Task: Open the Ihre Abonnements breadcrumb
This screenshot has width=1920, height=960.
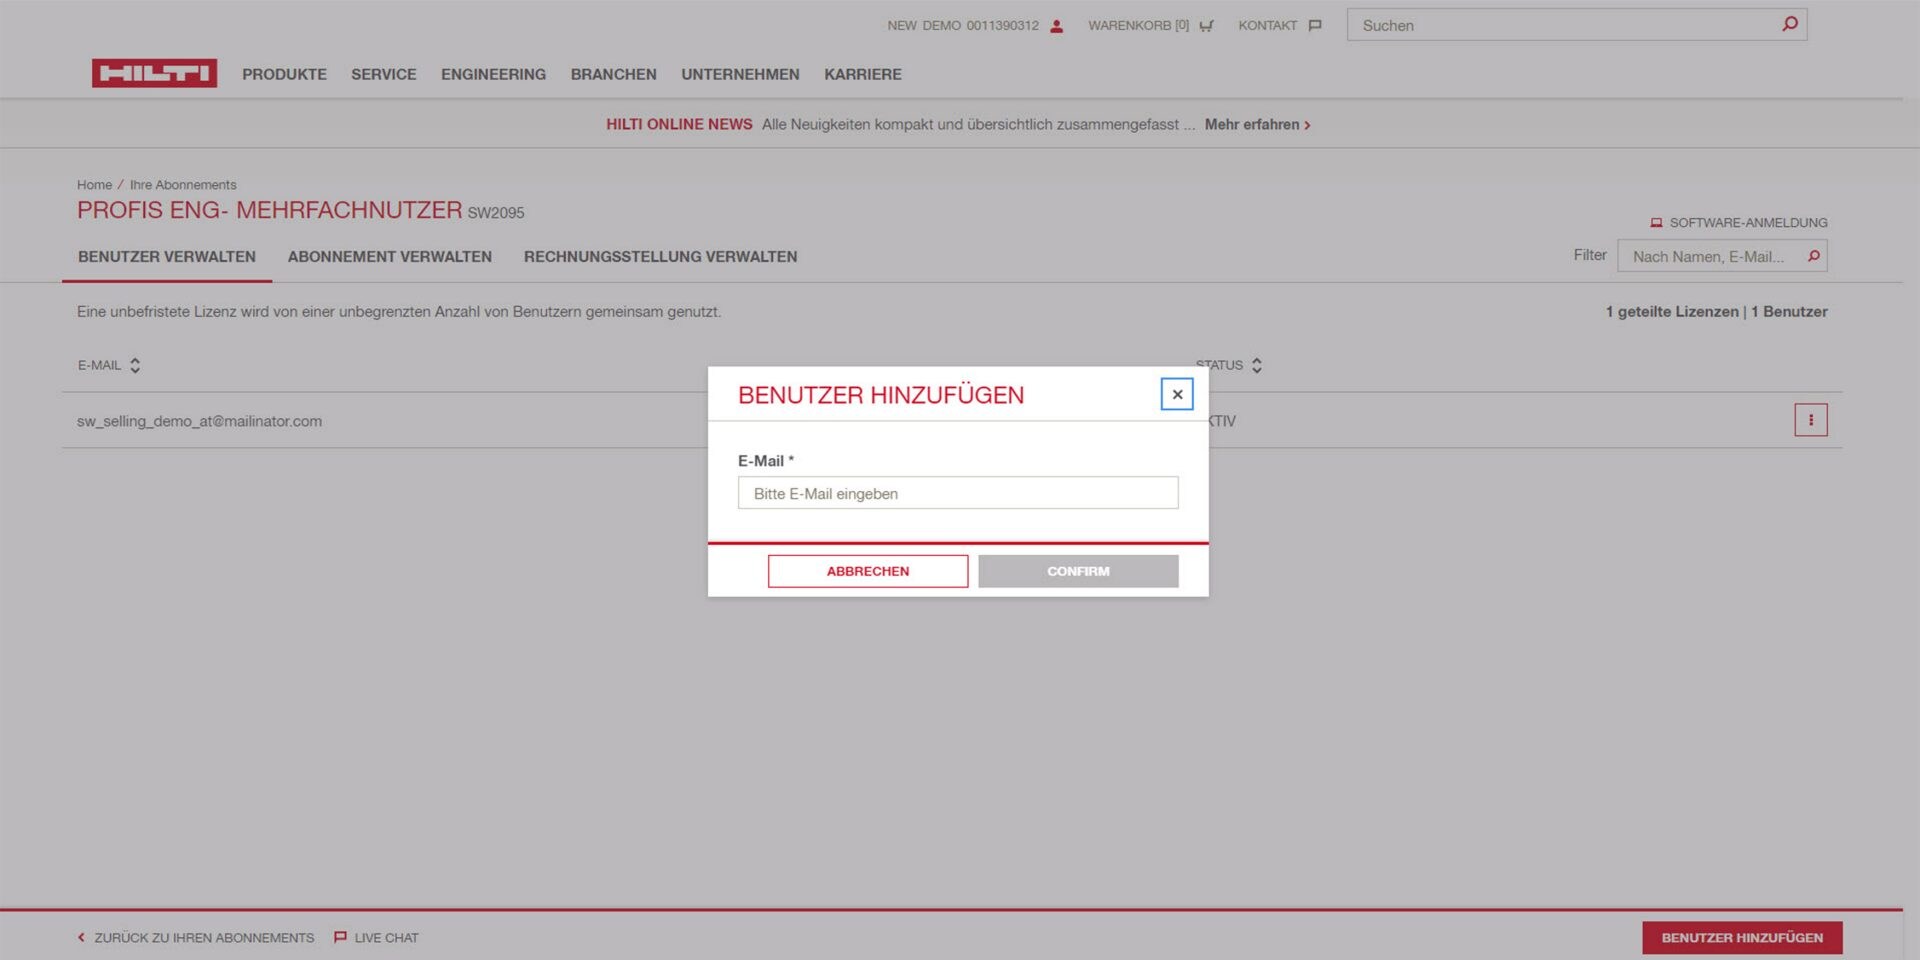Action: pyautogui.click(x=183, y=185)
